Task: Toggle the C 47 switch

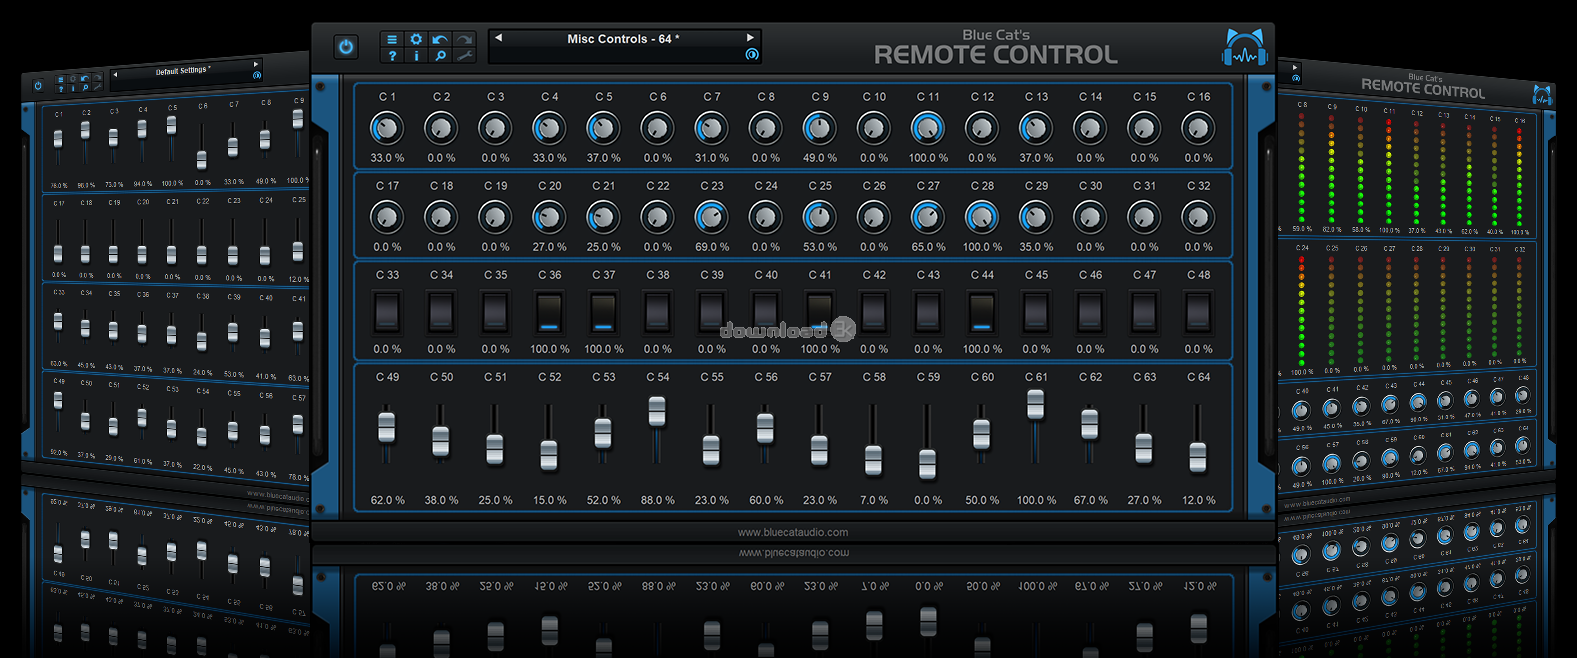Action: point(1144,312)
